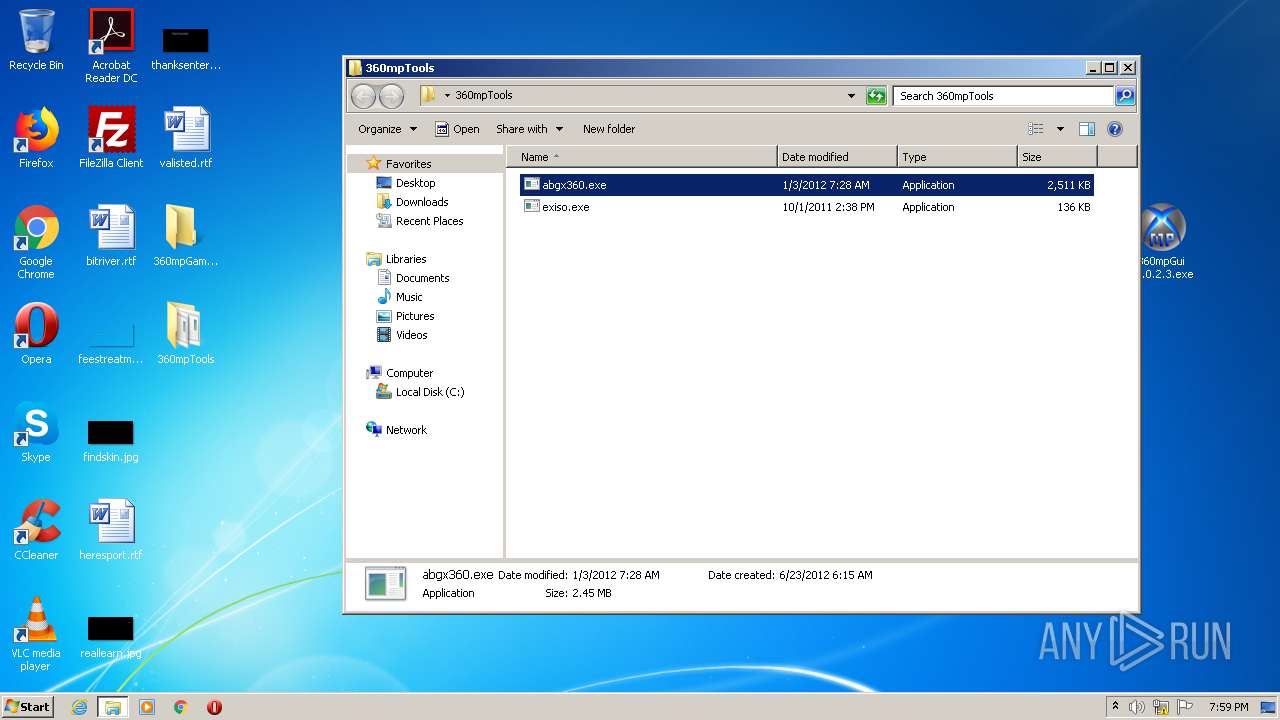Click the Windows Explorer taskbar button
The width and height of the screenshot is (1280, 720).
[113, 707]
